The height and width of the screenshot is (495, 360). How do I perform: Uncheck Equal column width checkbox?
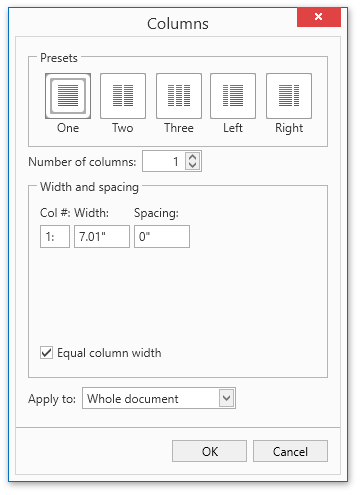pyautogui.click(x=46, y=353)
